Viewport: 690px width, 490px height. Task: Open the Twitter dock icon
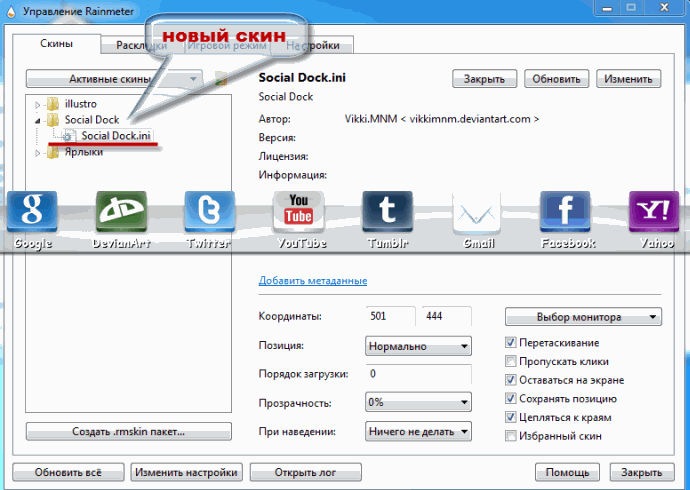[209, 212]
